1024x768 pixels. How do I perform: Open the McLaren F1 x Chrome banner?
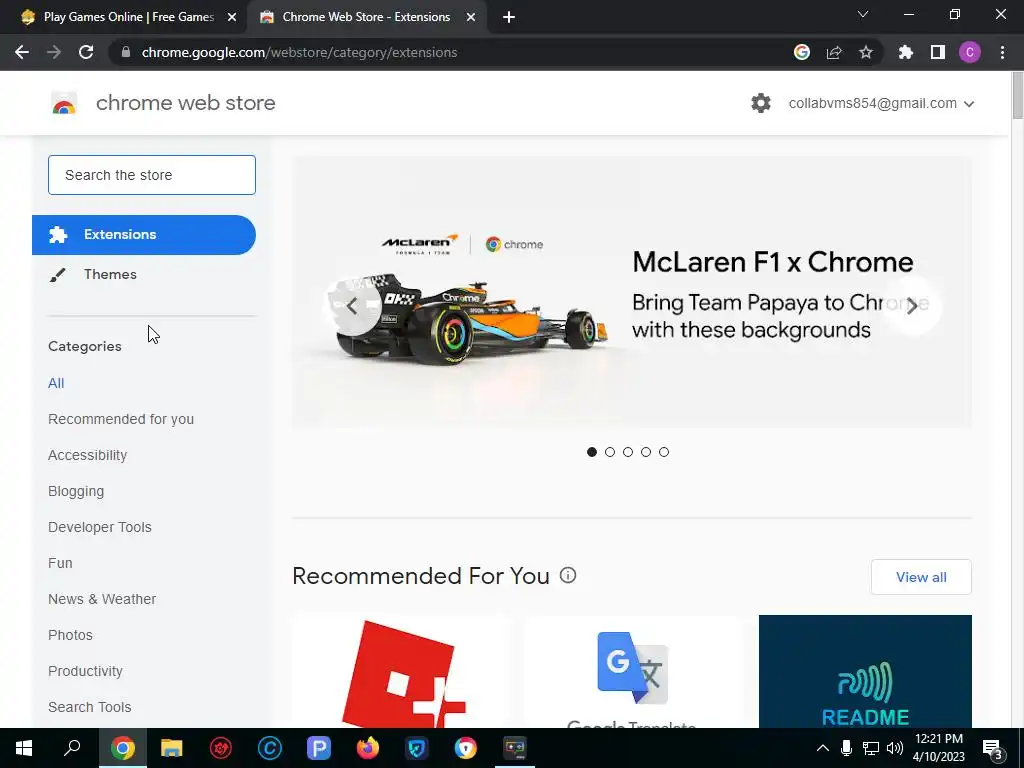[x=632, y=292]
